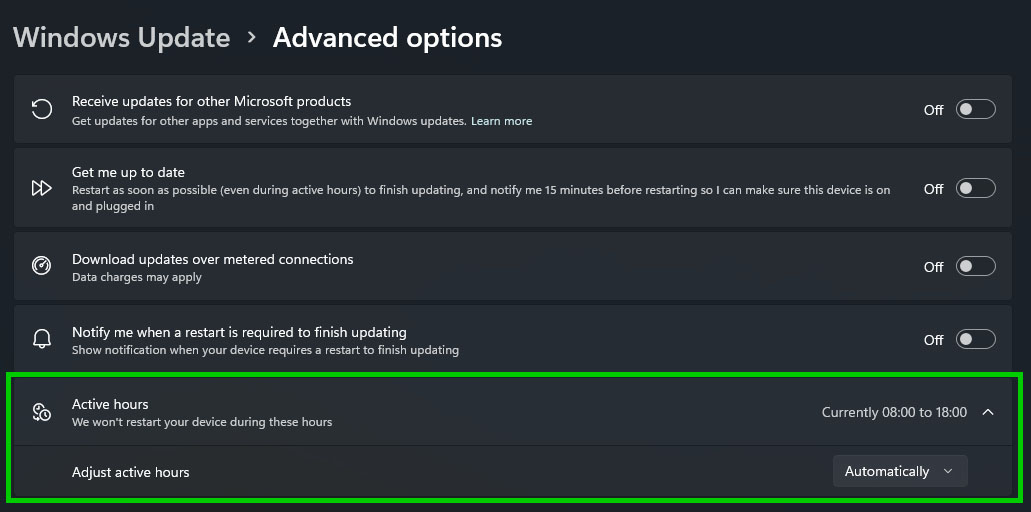Click the Adjust active hours label
This screenshot has width=1031, height=512.
click(x=131, y=472)
